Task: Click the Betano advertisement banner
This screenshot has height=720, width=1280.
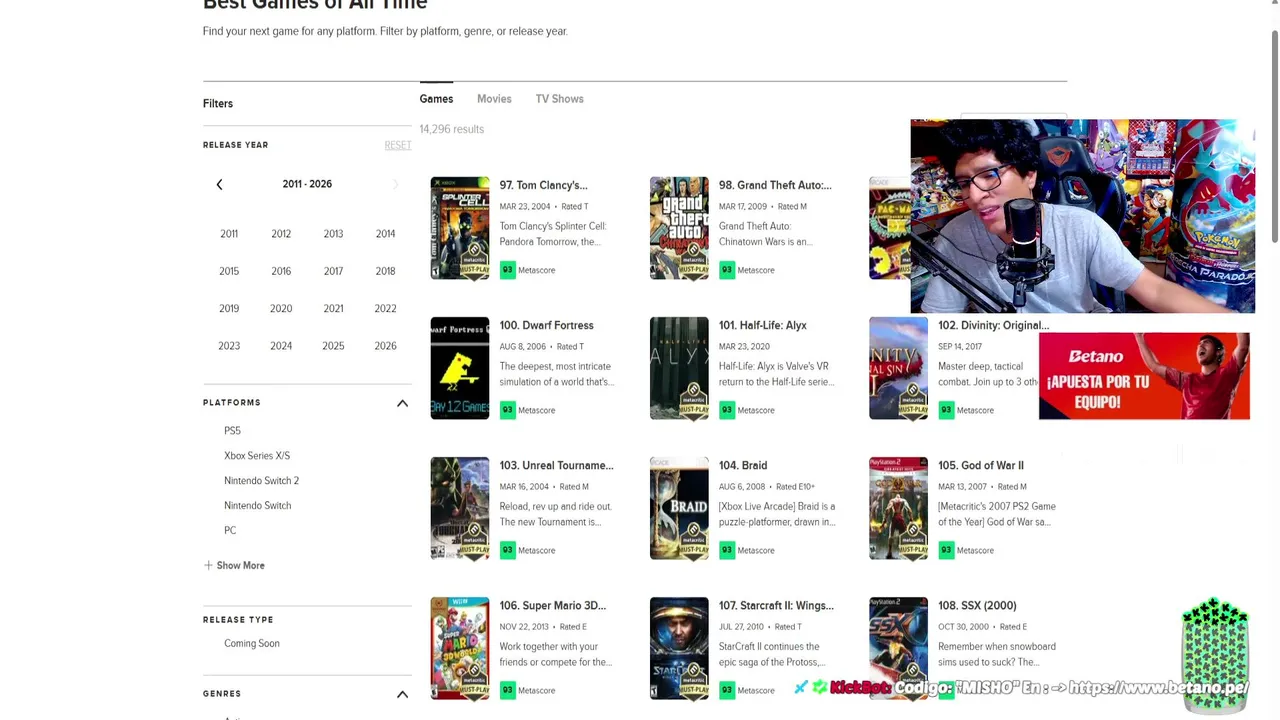Action: (x=1144, y=376)
